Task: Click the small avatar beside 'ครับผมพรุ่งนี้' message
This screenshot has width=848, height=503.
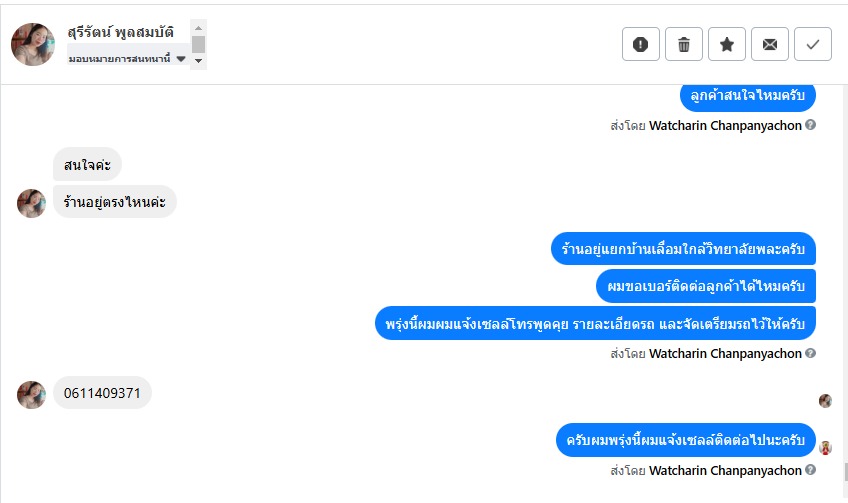Action: 825,447
